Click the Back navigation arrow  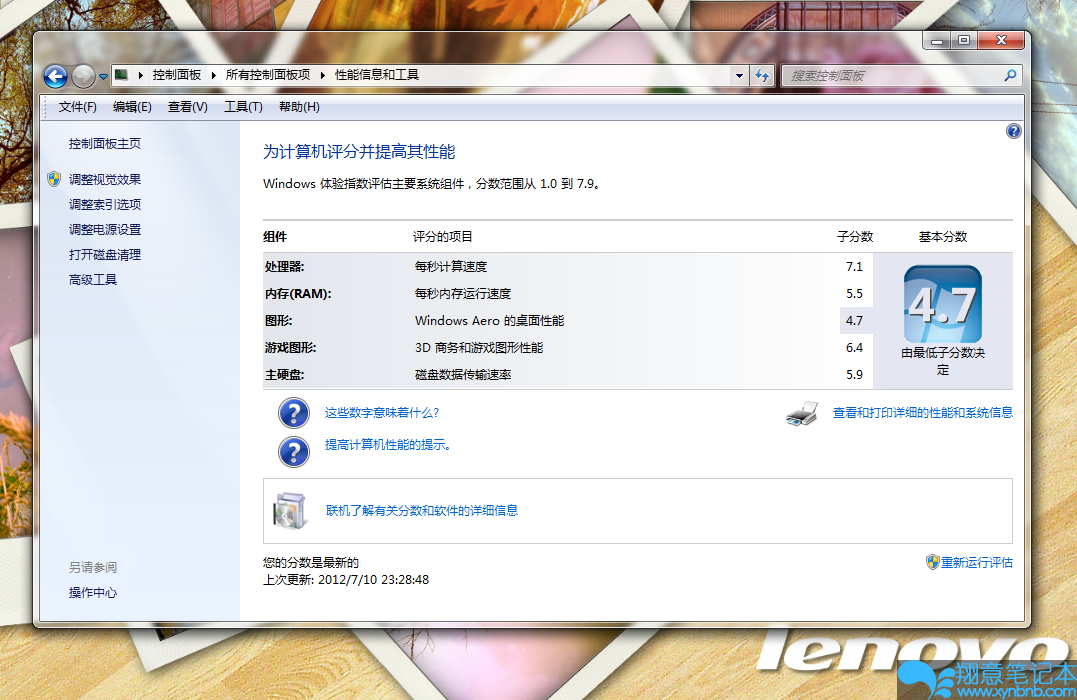click(x=56, y=76)
